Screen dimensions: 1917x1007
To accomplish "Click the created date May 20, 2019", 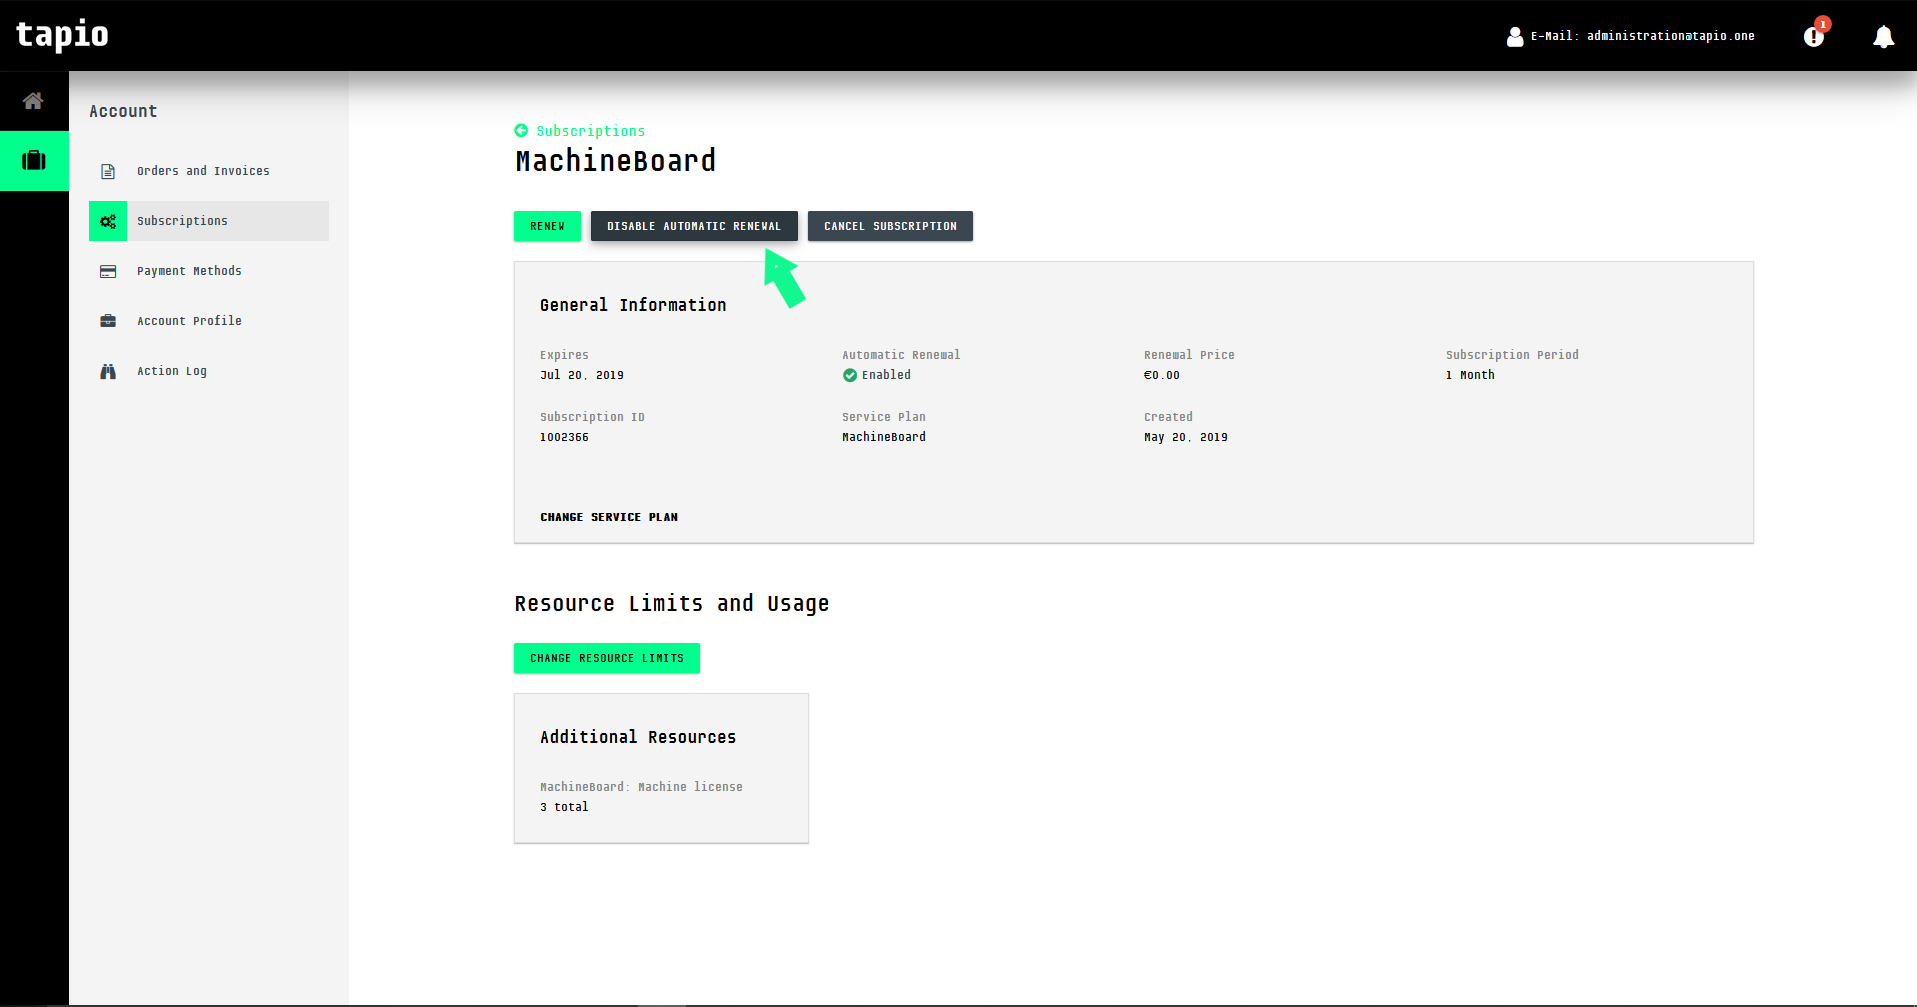I will click(x=1186, y=437).
